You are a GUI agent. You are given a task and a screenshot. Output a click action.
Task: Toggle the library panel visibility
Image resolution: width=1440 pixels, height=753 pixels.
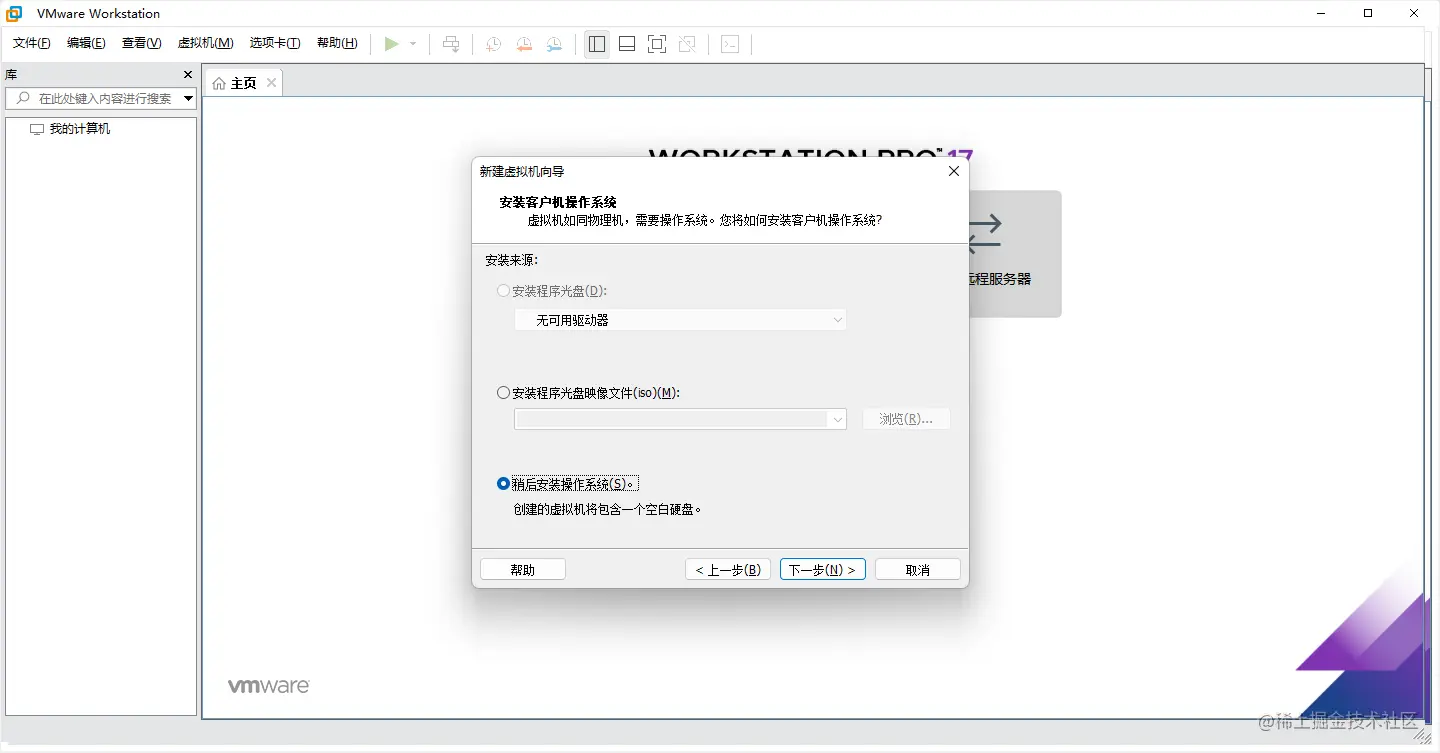point(596,43)
